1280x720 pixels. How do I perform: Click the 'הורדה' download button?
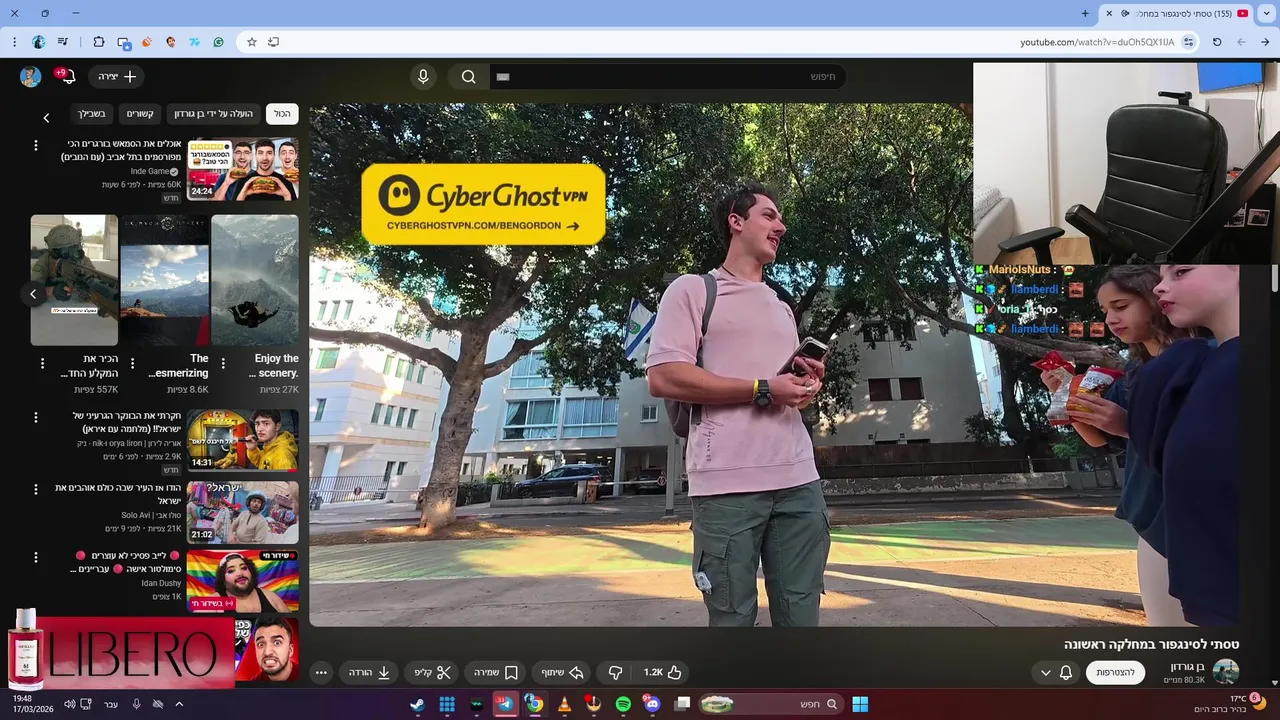(370, 673)
